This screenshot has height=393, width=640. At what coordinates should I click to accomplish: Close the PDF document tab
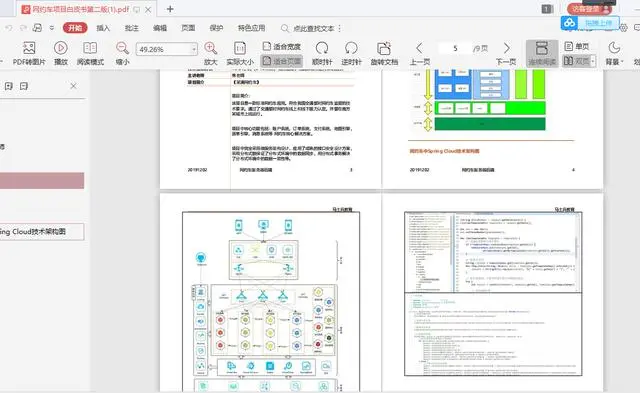(x=148, y=9)
